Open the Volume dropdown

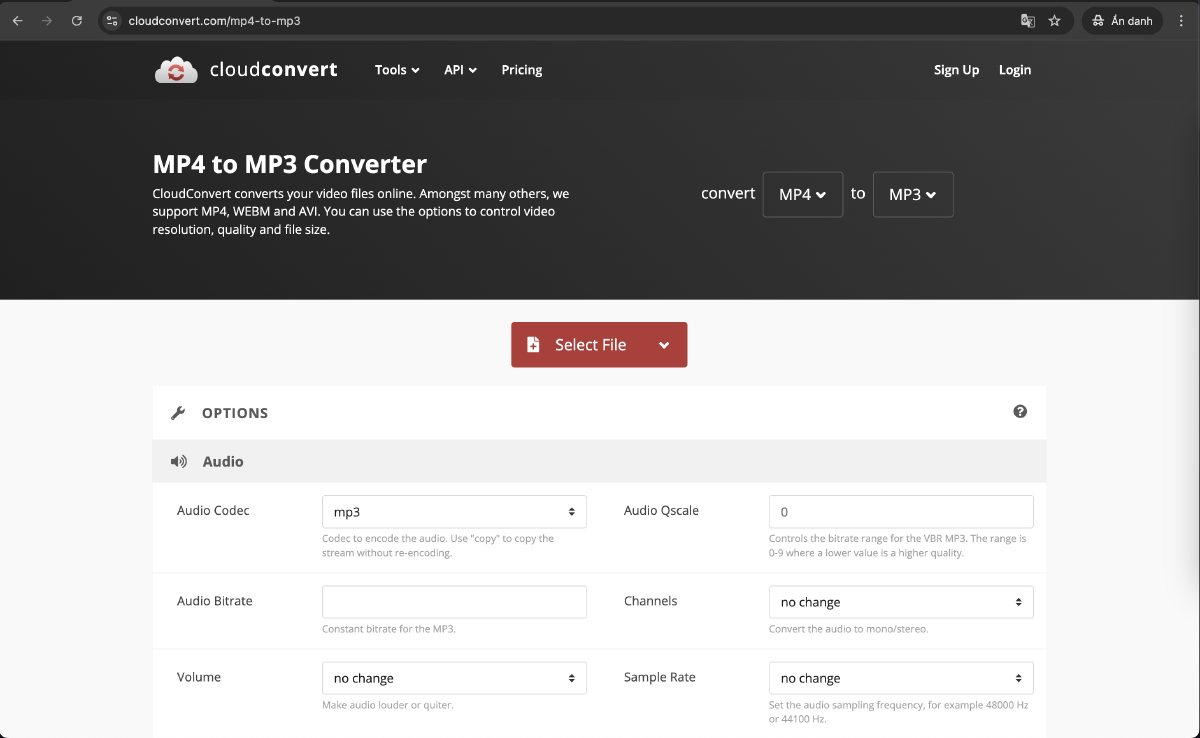(454, 678)
